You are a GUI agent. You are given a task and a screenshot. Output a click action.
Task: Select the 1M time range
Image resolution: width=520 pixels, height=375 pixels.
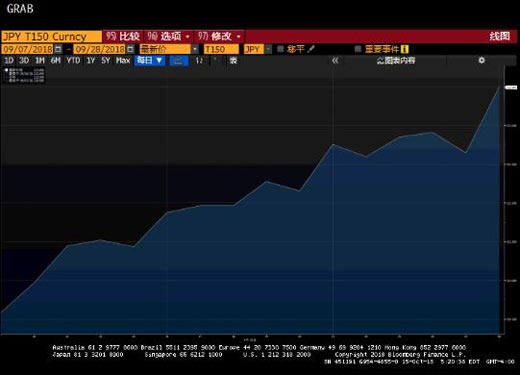pyautogui.click(x=40, y=61)
